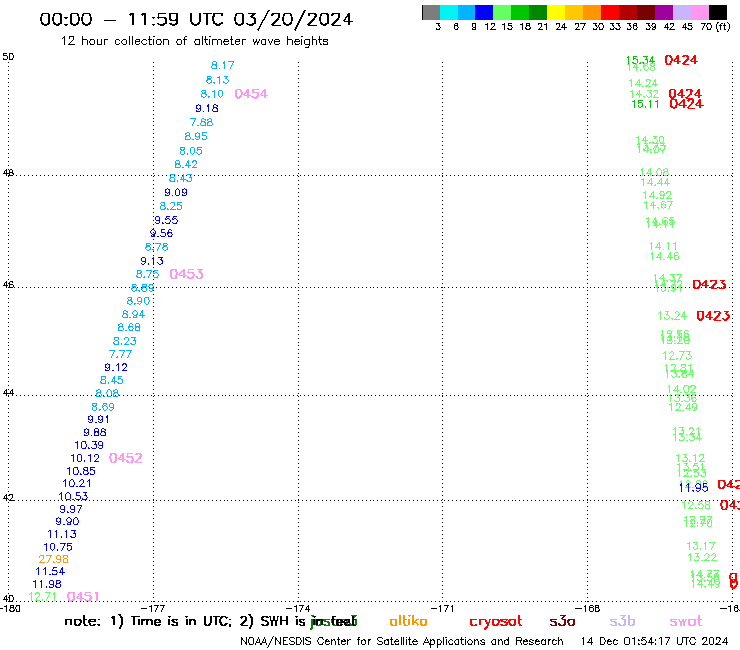Click the gray swatch in the color scale
This screenshot has width=740, height=650.
click(x=431, y=12)
